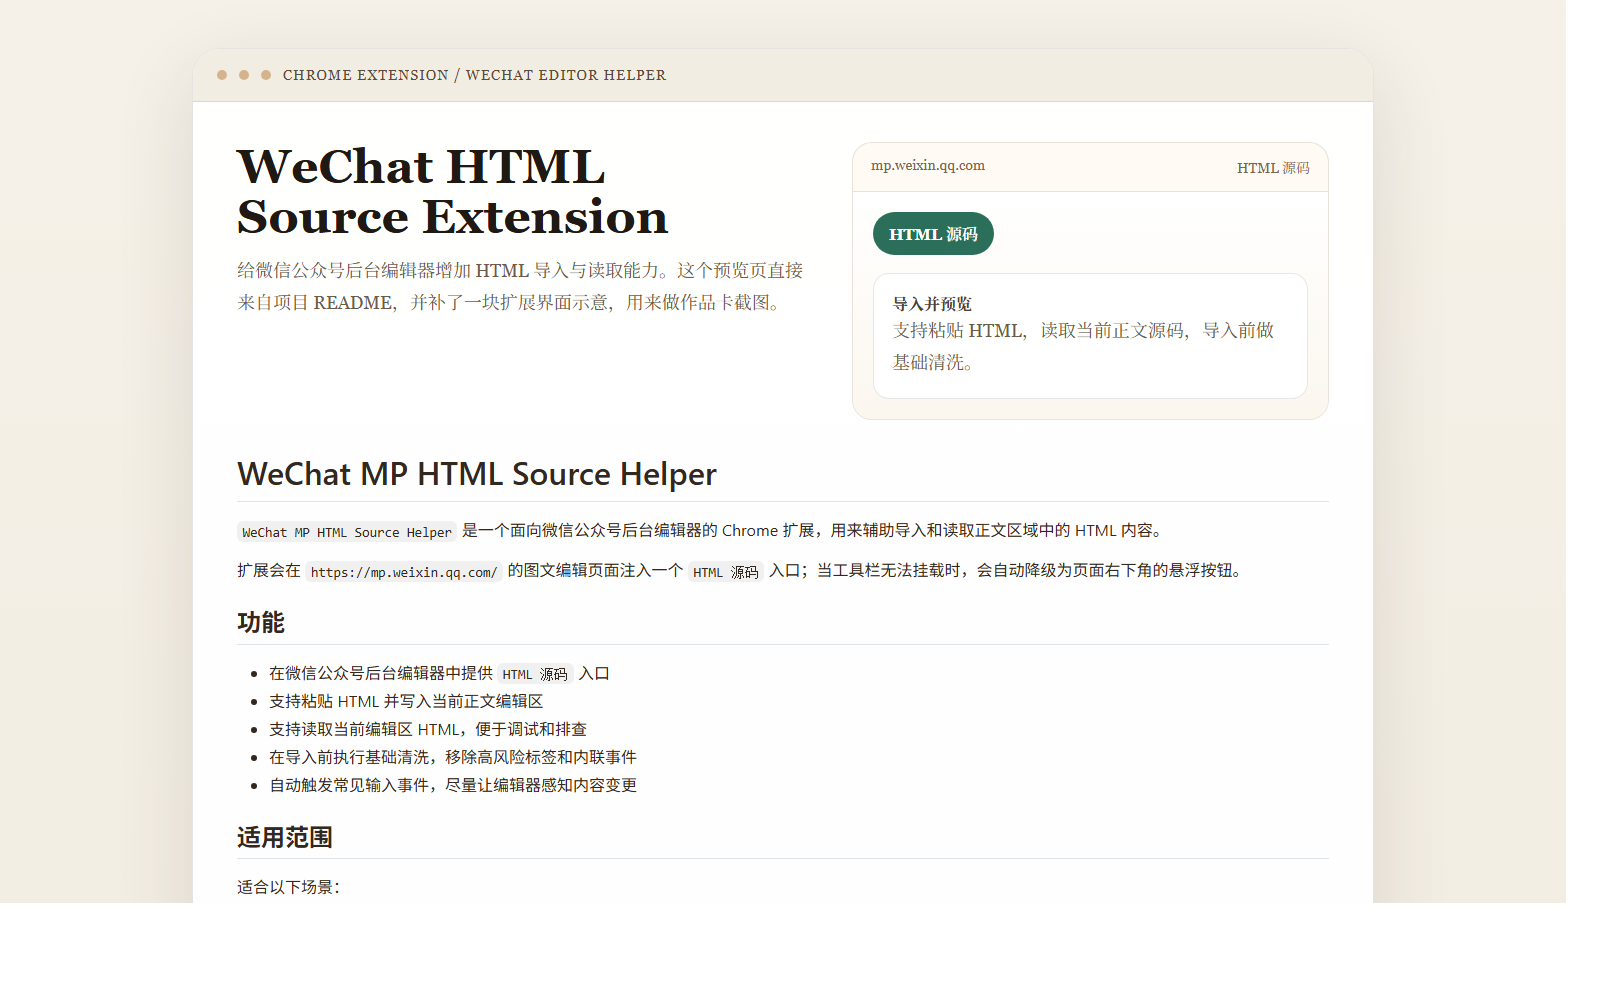Click the green HTML 源码 pill button
1600x1000 pixels.
click(932, 234)
